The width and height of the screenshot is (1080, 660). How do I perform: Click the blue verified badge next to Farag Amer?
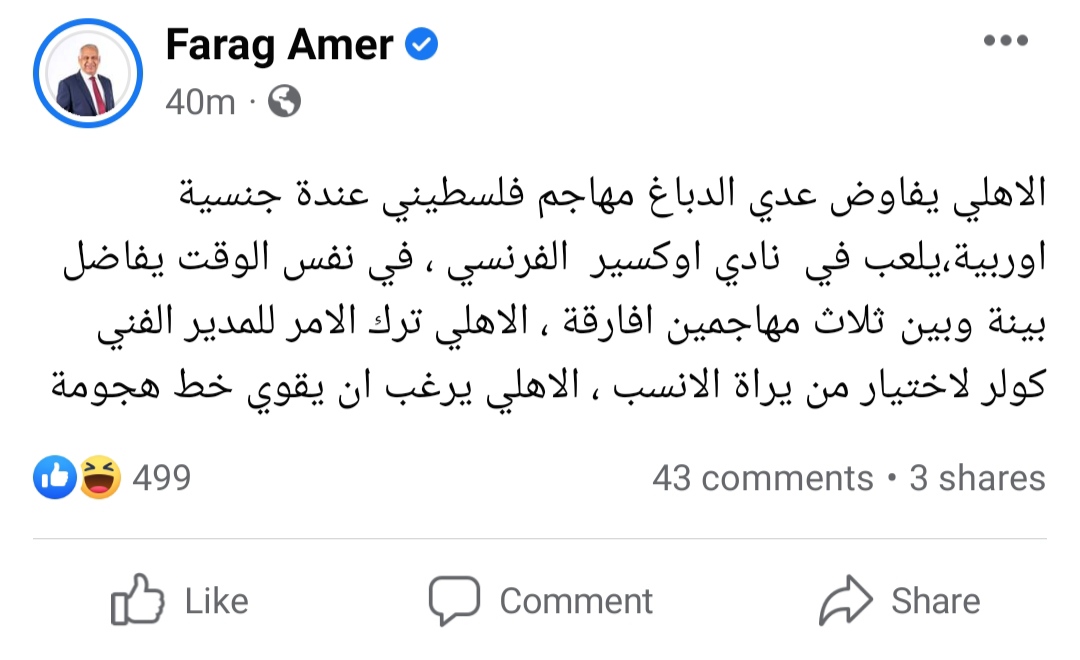422,44
